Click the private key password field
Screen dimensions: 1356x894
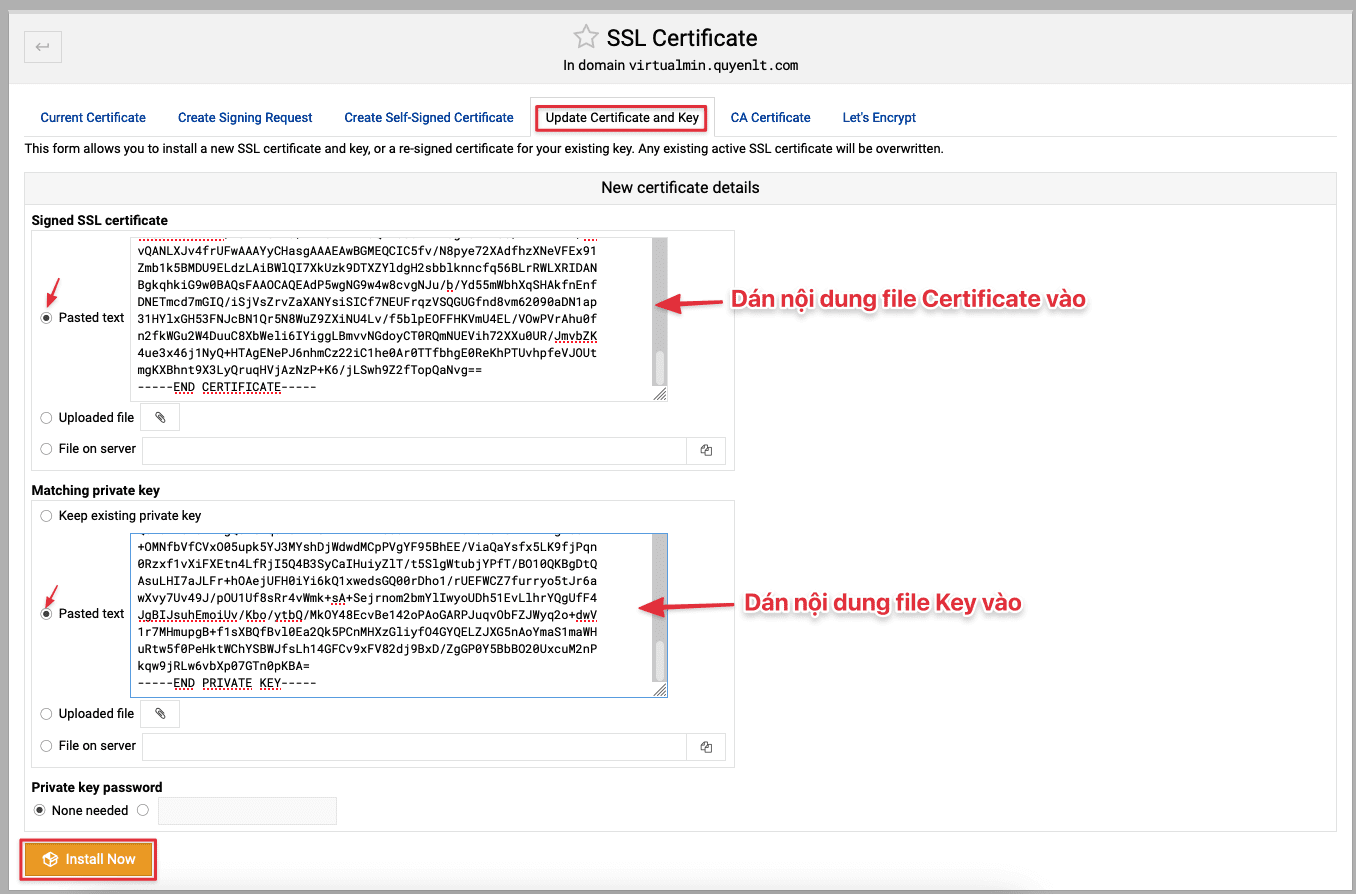pos(247,810)
